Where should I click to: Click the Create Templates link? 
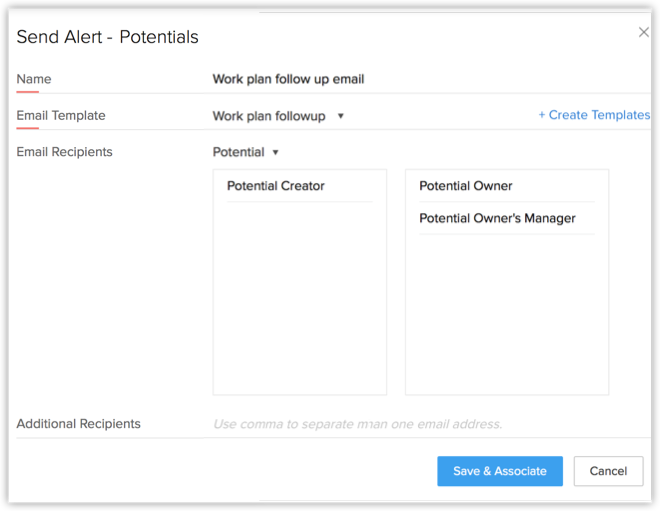pyautogui.click(x=594, y=115)
